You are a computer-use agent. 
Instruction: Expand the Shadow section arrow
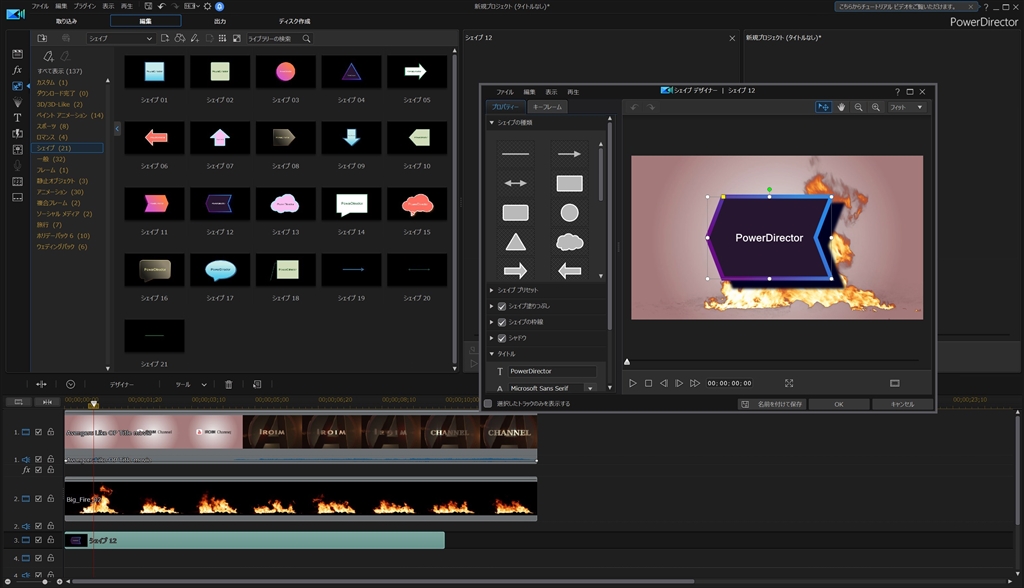[x=492, y=338]
